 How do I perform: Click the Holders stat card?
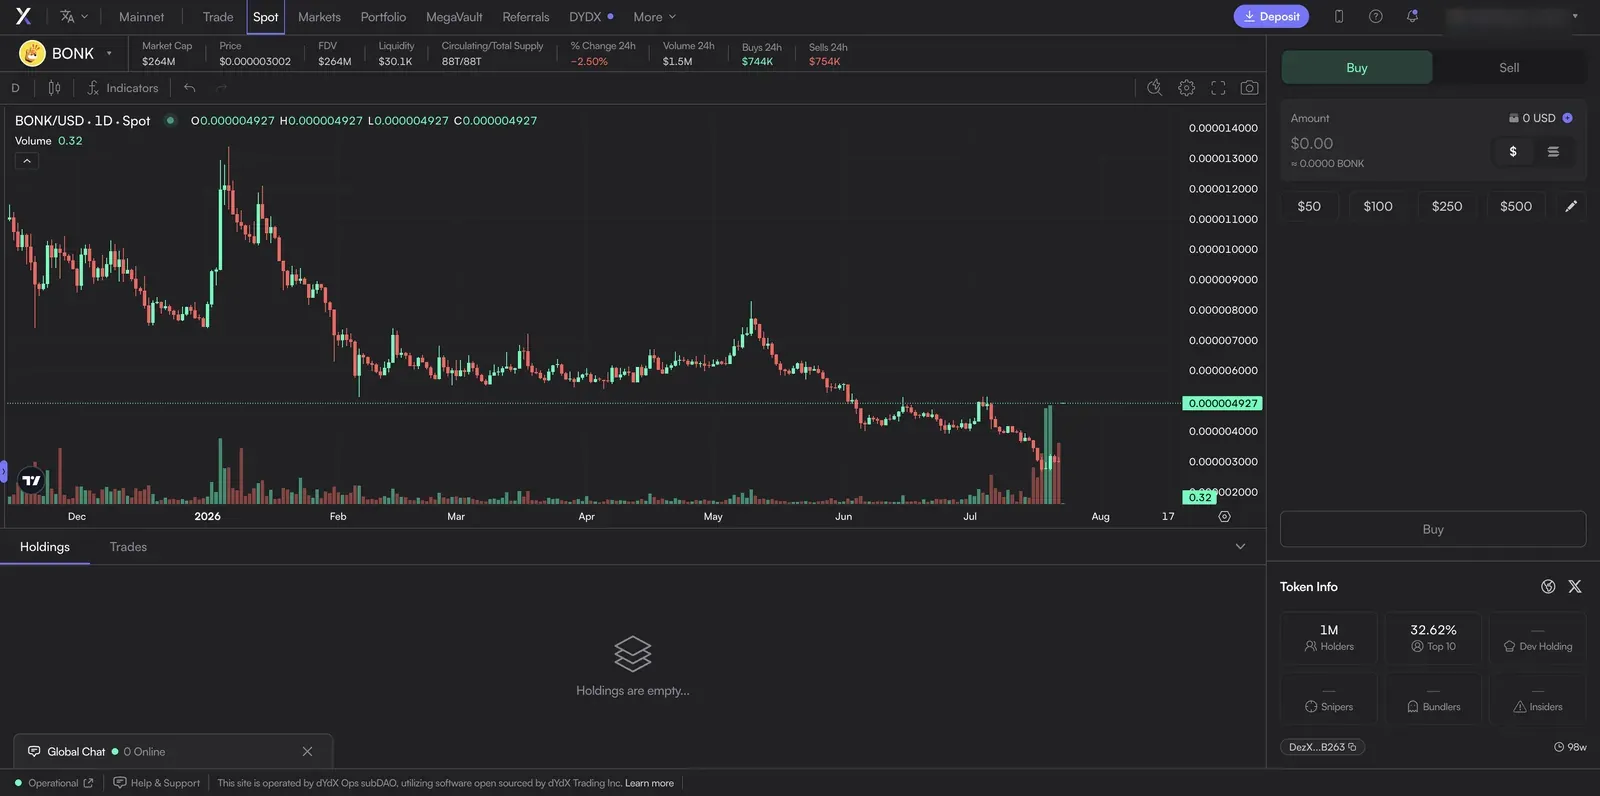[1329, 638]
